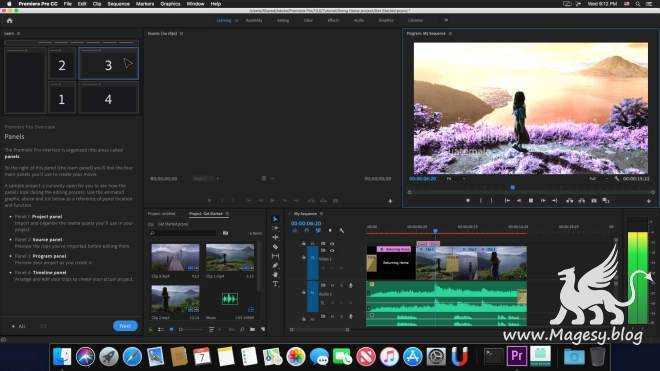This screenshot has width=660, height=371.
Task: Click panel box 2 in Learn diagram
Action: [x=62, y=64]
